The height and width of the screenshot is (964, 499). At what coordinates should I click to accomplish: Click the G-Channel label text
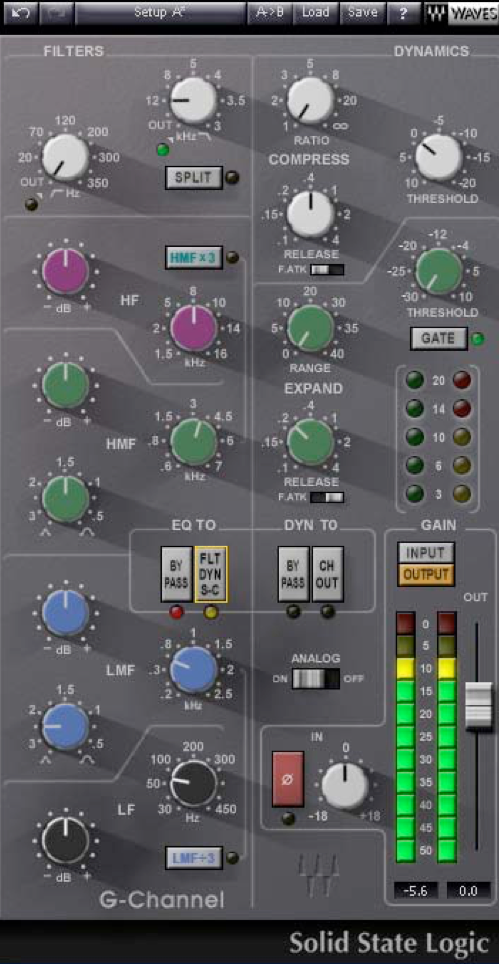point(162,901)
